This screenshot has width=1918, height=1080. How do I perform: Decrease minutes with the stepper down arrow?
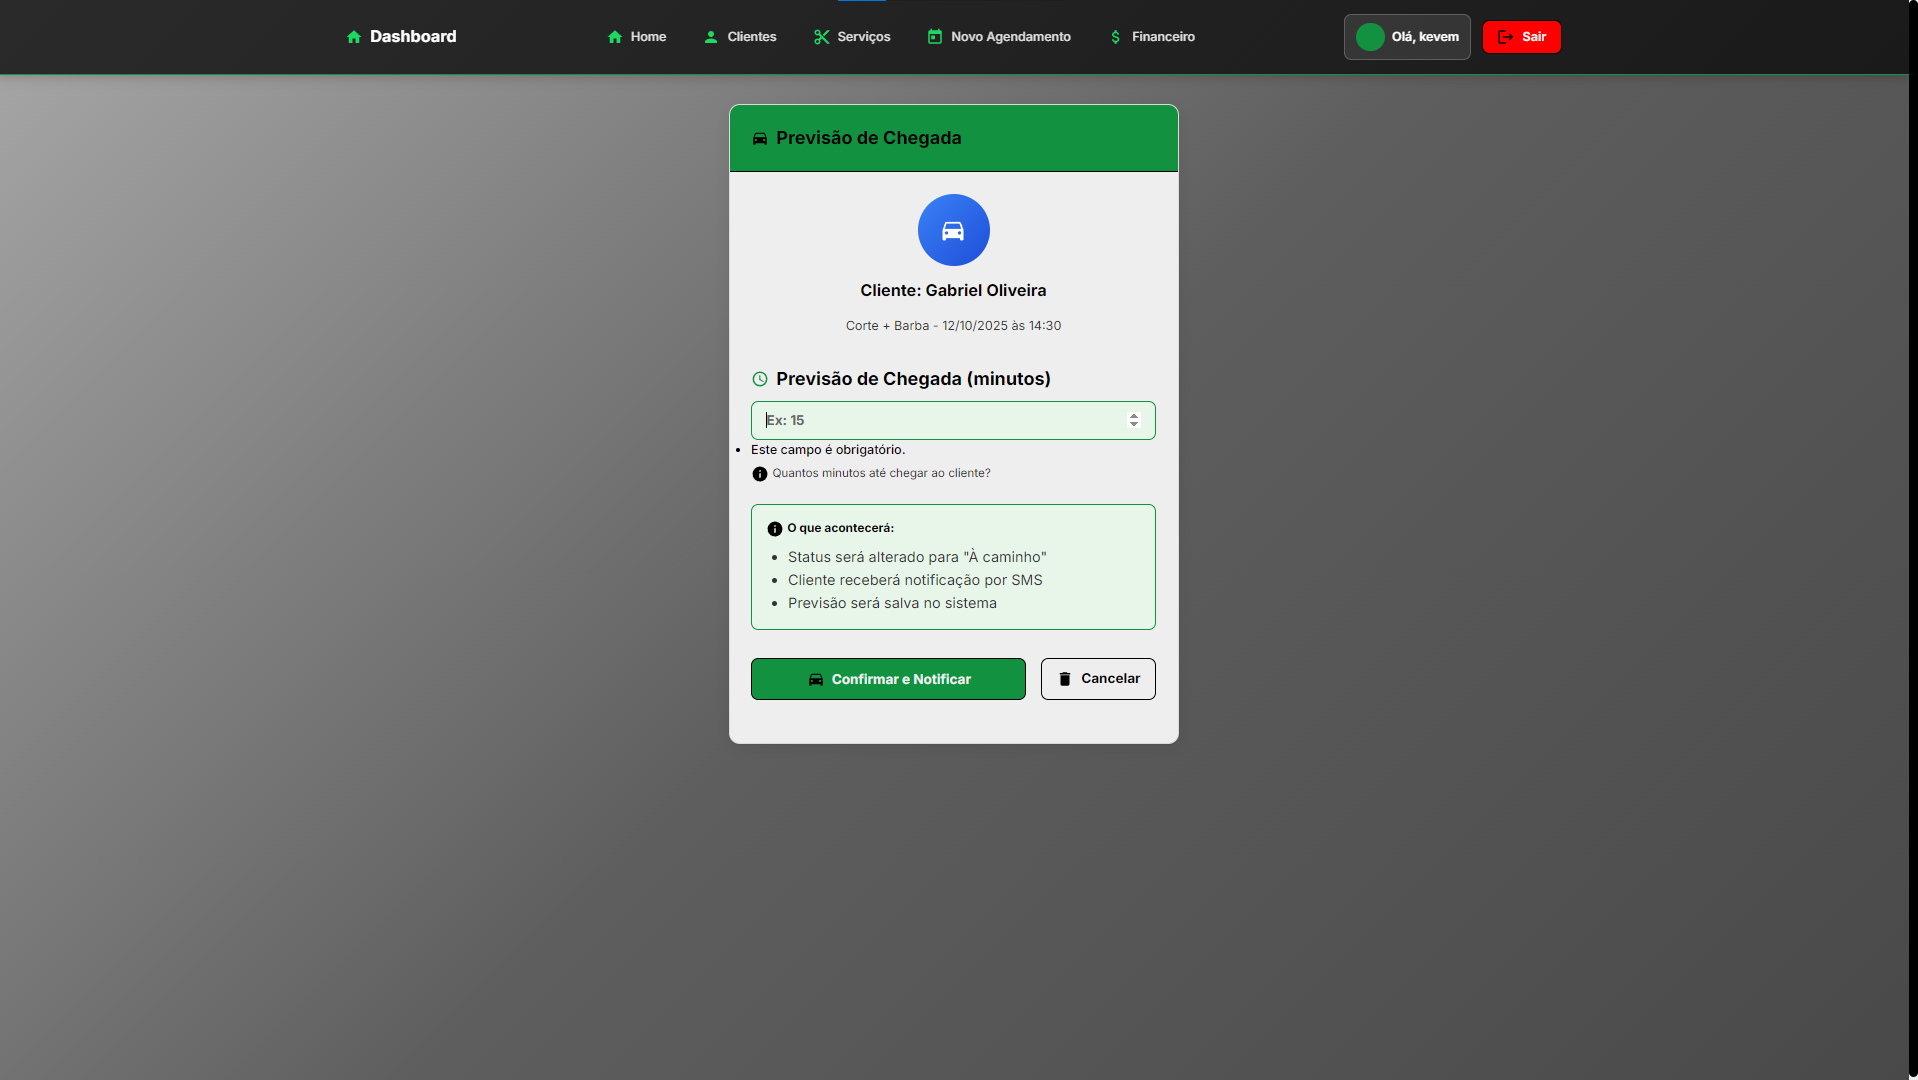click(x=1134, y=425)
